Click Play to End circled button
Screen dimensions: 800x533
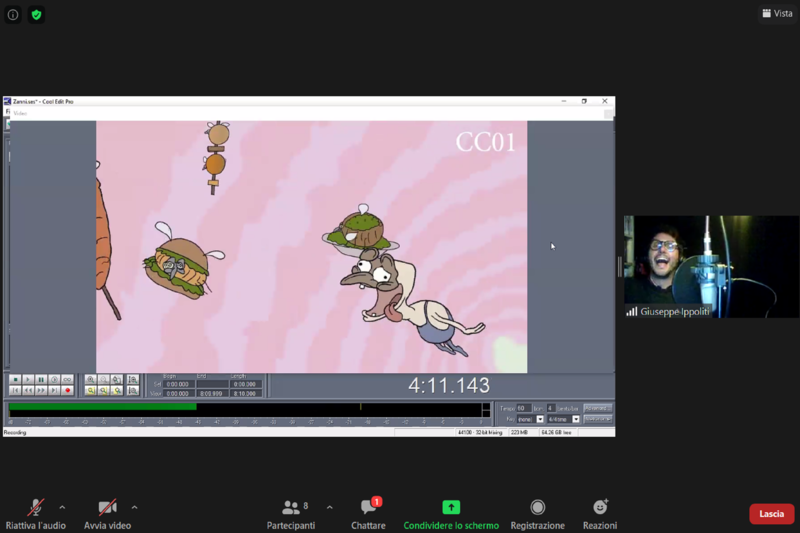point(54,379)
